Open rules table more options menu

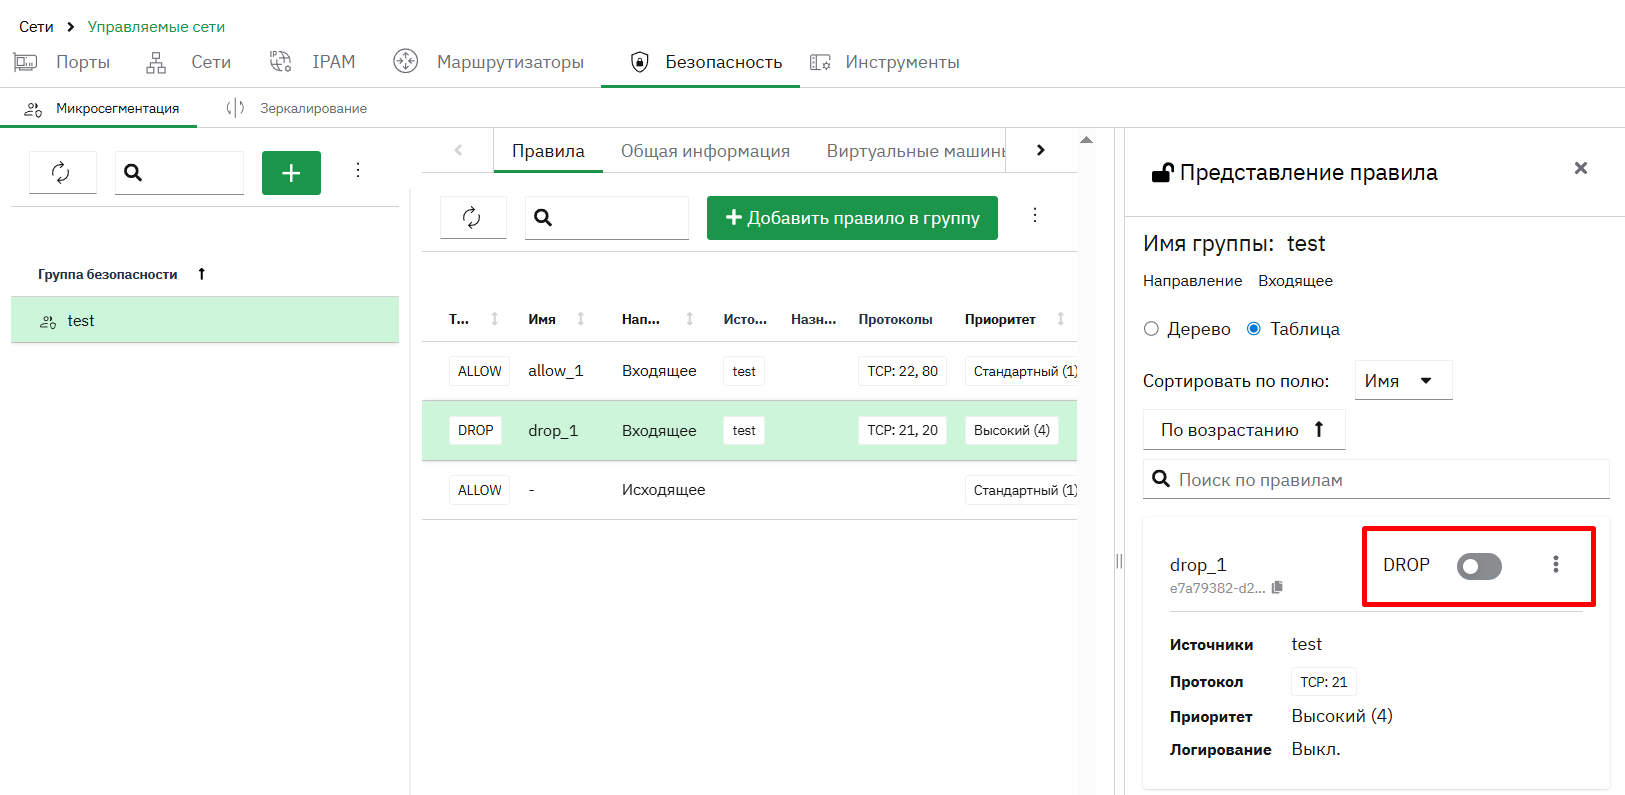[1035, 215]
